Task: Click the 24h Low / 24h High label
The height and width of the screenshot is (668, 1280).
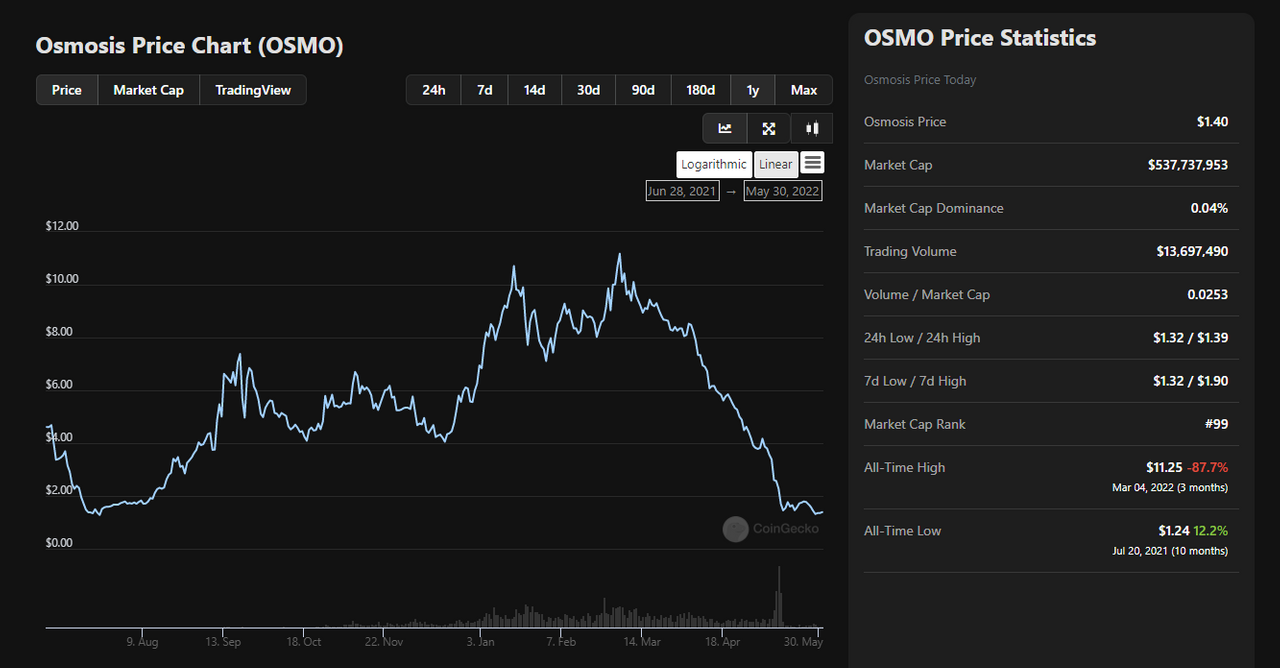Action: (922, 338)
